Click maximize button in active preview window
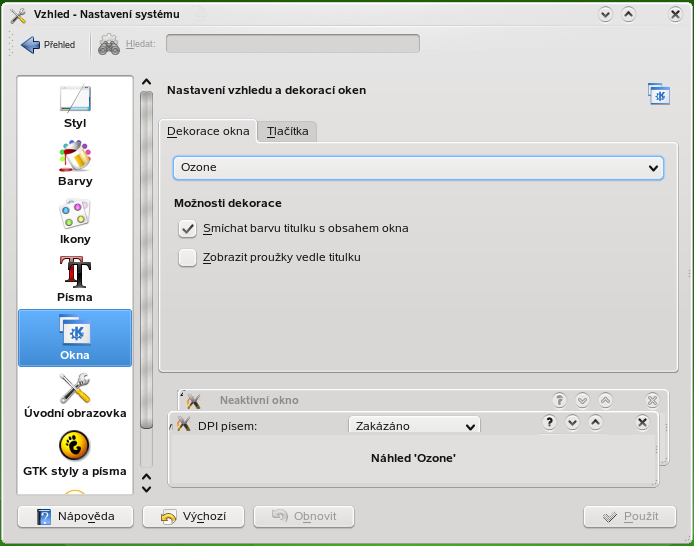 [x=595, y=422]
